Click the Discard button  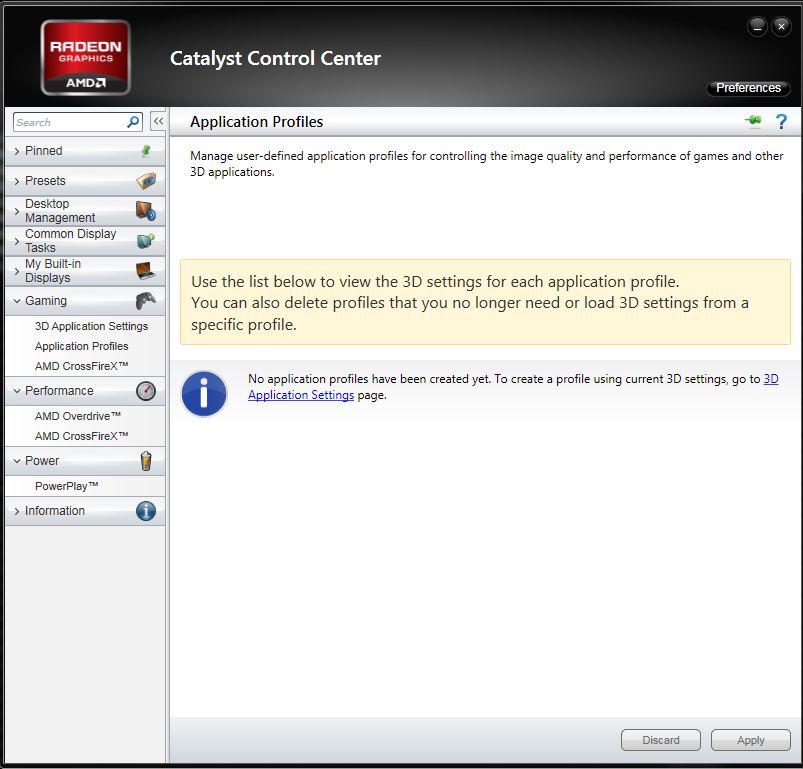tap(661, 740)
